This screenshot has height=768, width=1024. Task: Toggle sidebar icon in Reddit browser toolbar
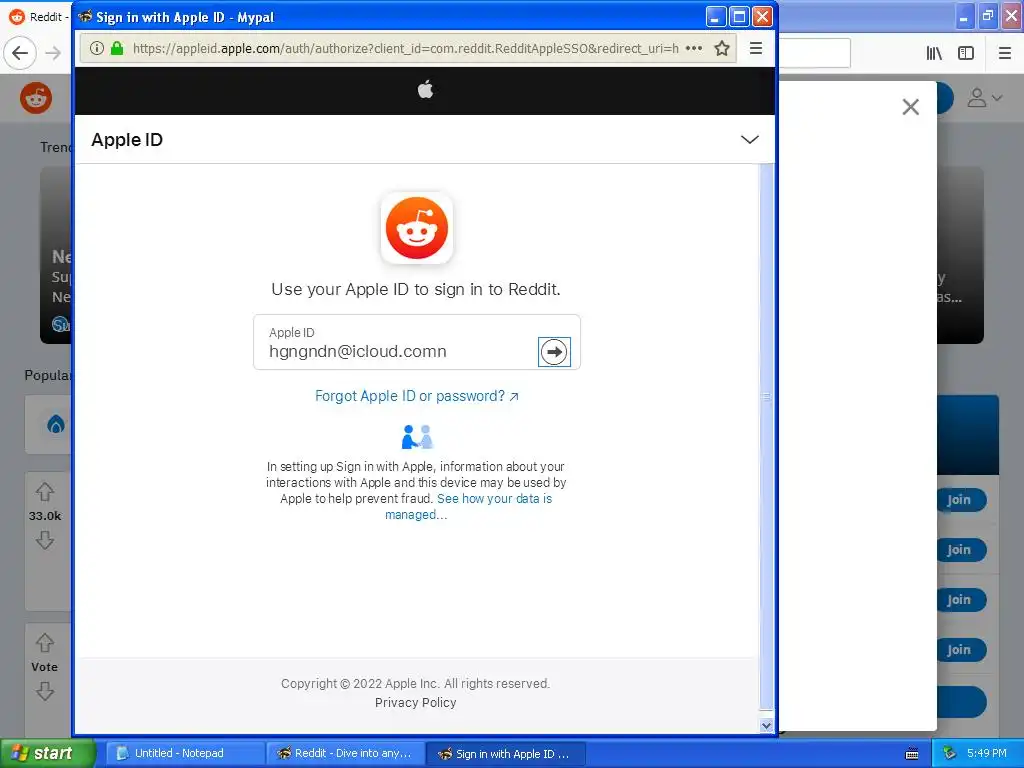(966, 53)
